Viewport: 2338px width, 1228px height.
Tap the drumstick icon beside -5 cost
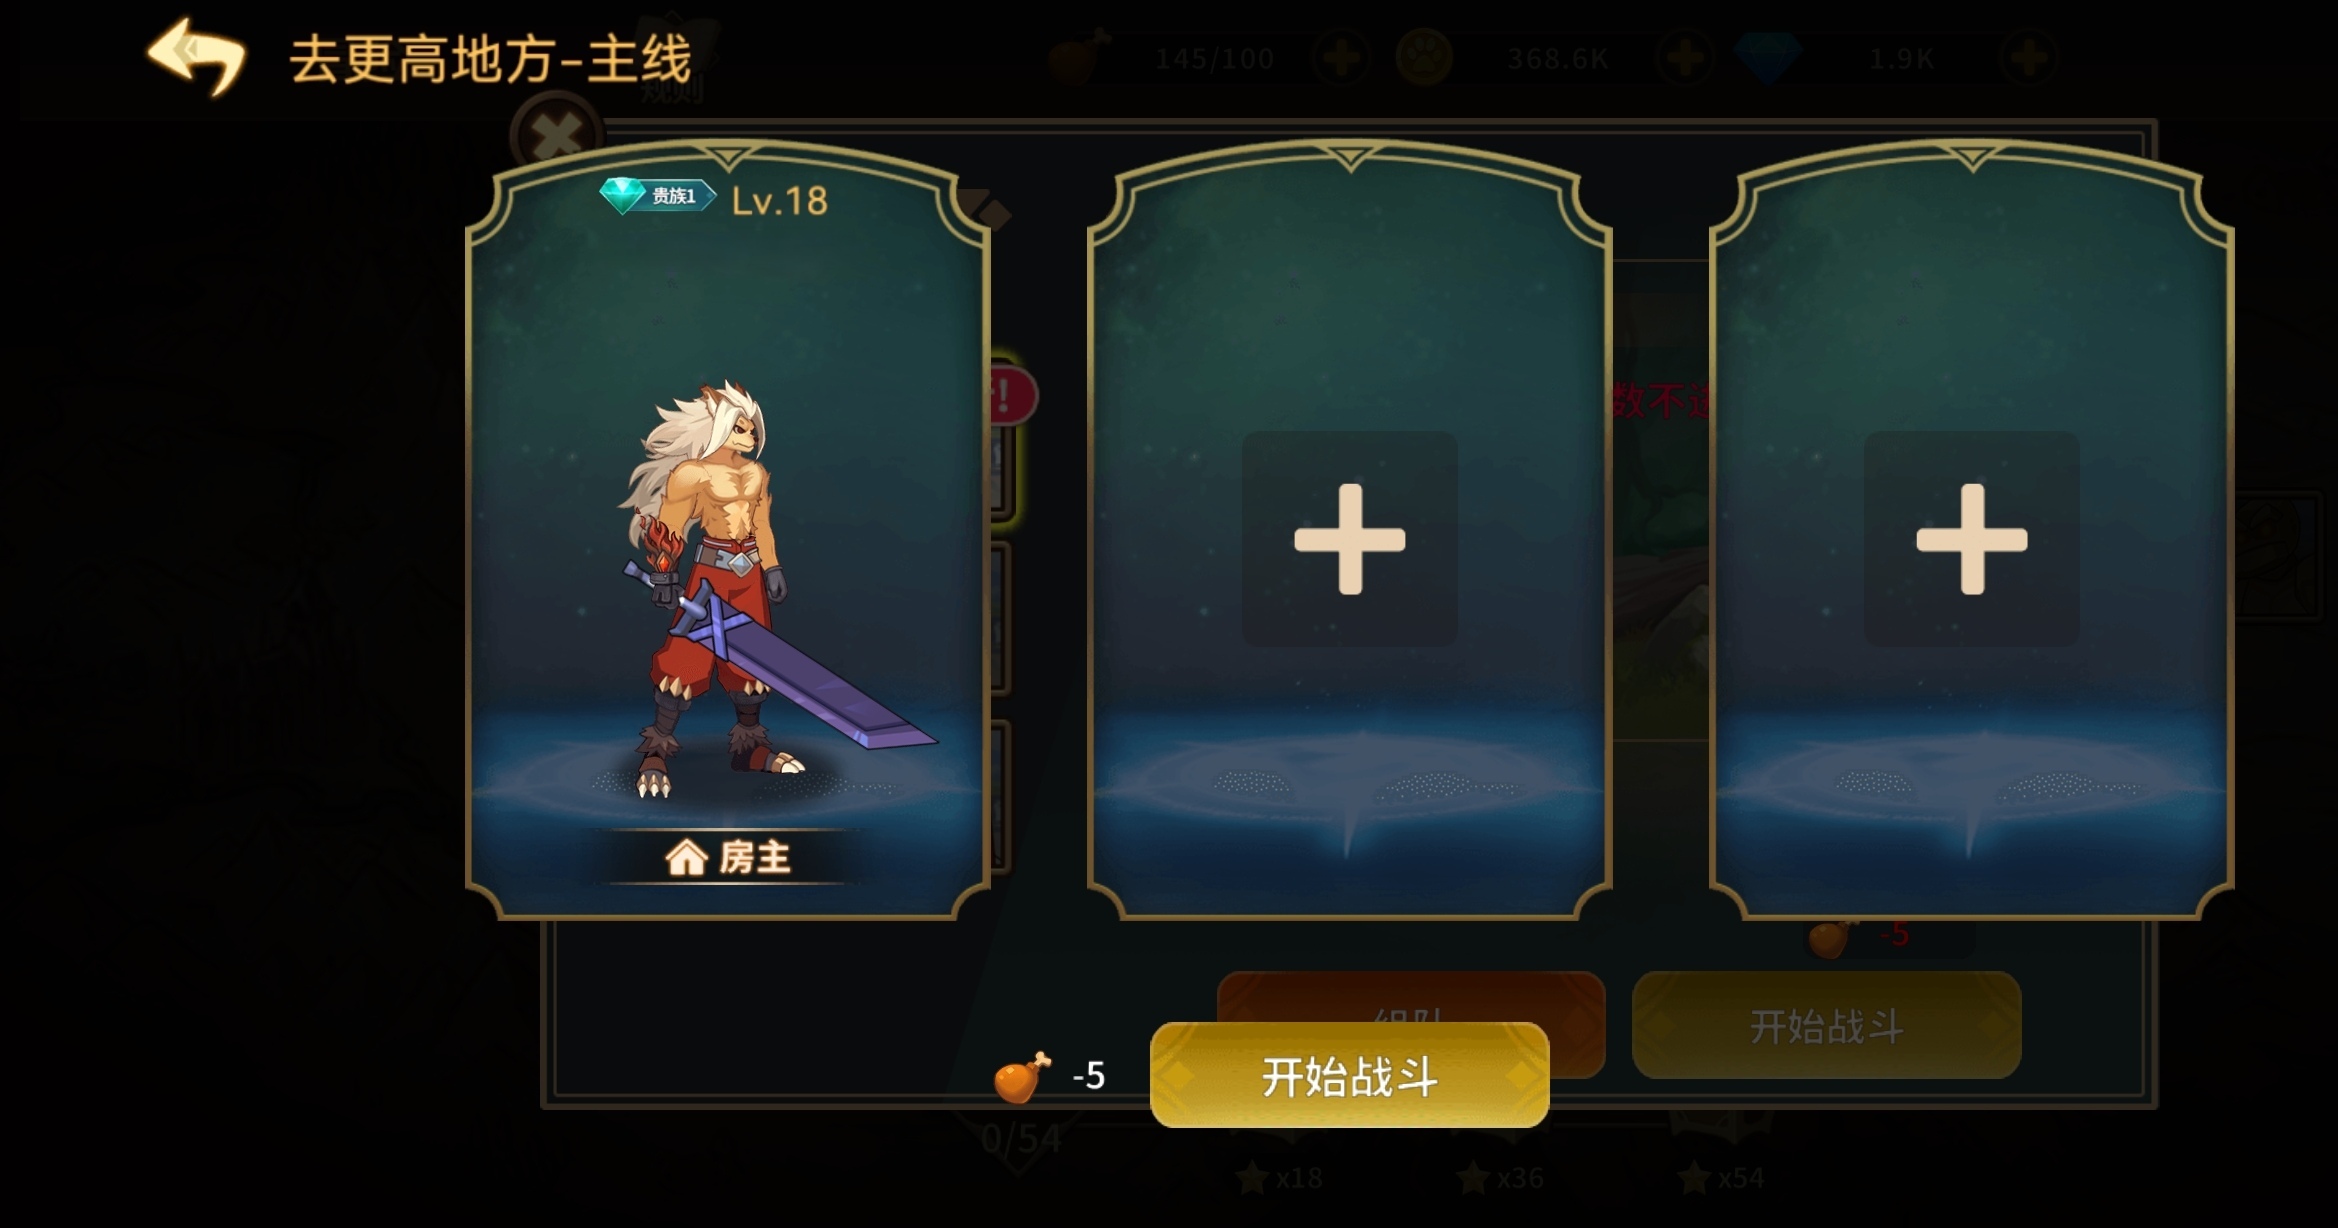point(1022,1077)
